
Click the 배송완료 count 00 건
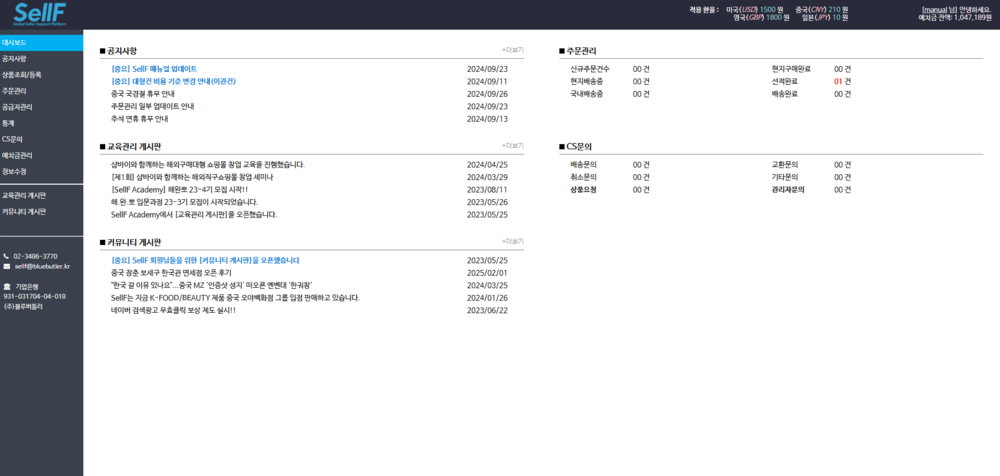[x=842, y=94]
